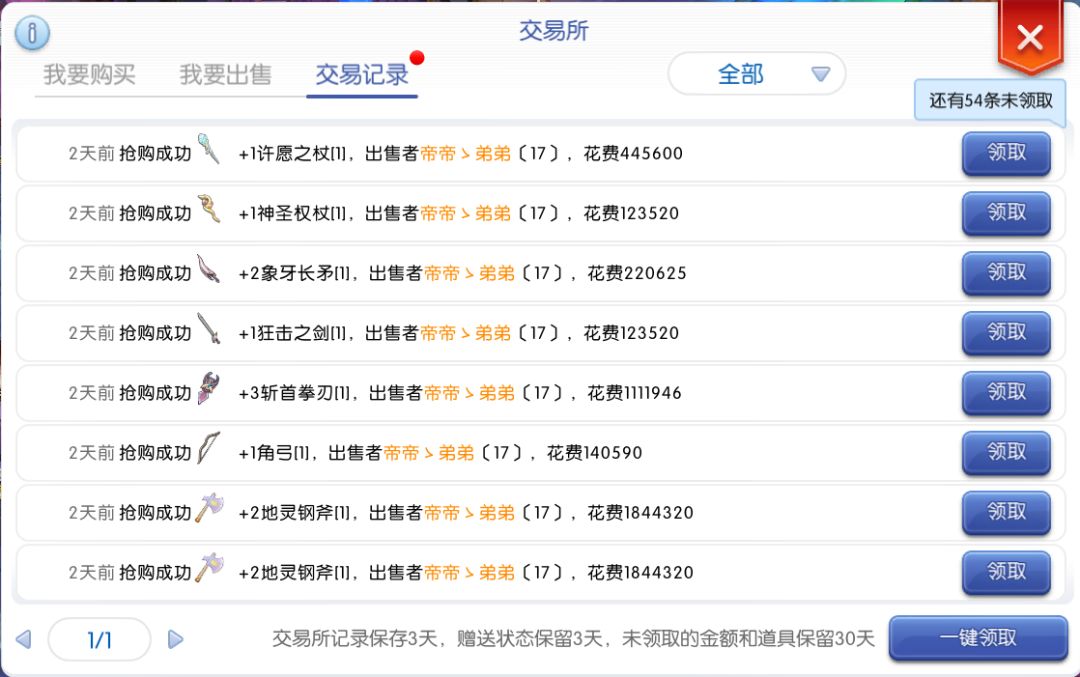Click the 象牙长矛 spear icon
The image size is (1080, 677).
209,269
